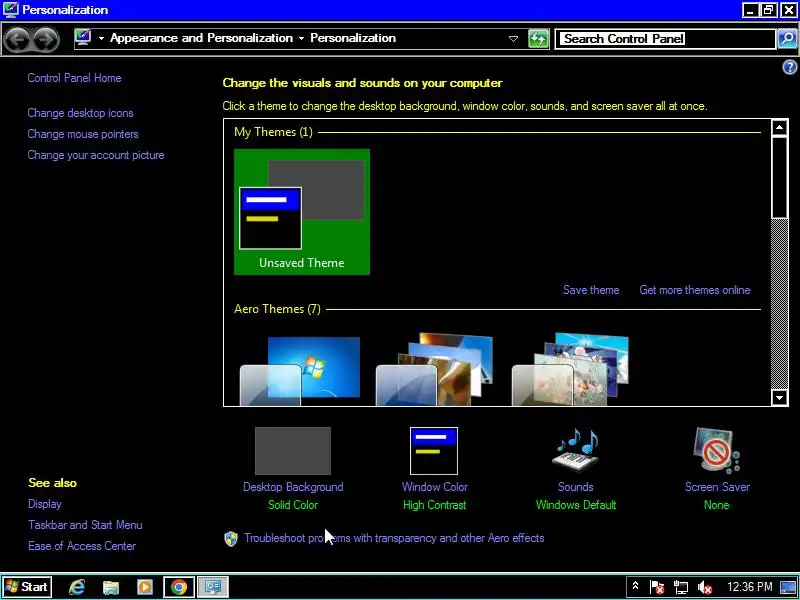The height and width of the screenshot is (600, 800).
Task: Click 'Solid Color' under Desktop Background
Action: pyautogui.click(x=293, y=505)
